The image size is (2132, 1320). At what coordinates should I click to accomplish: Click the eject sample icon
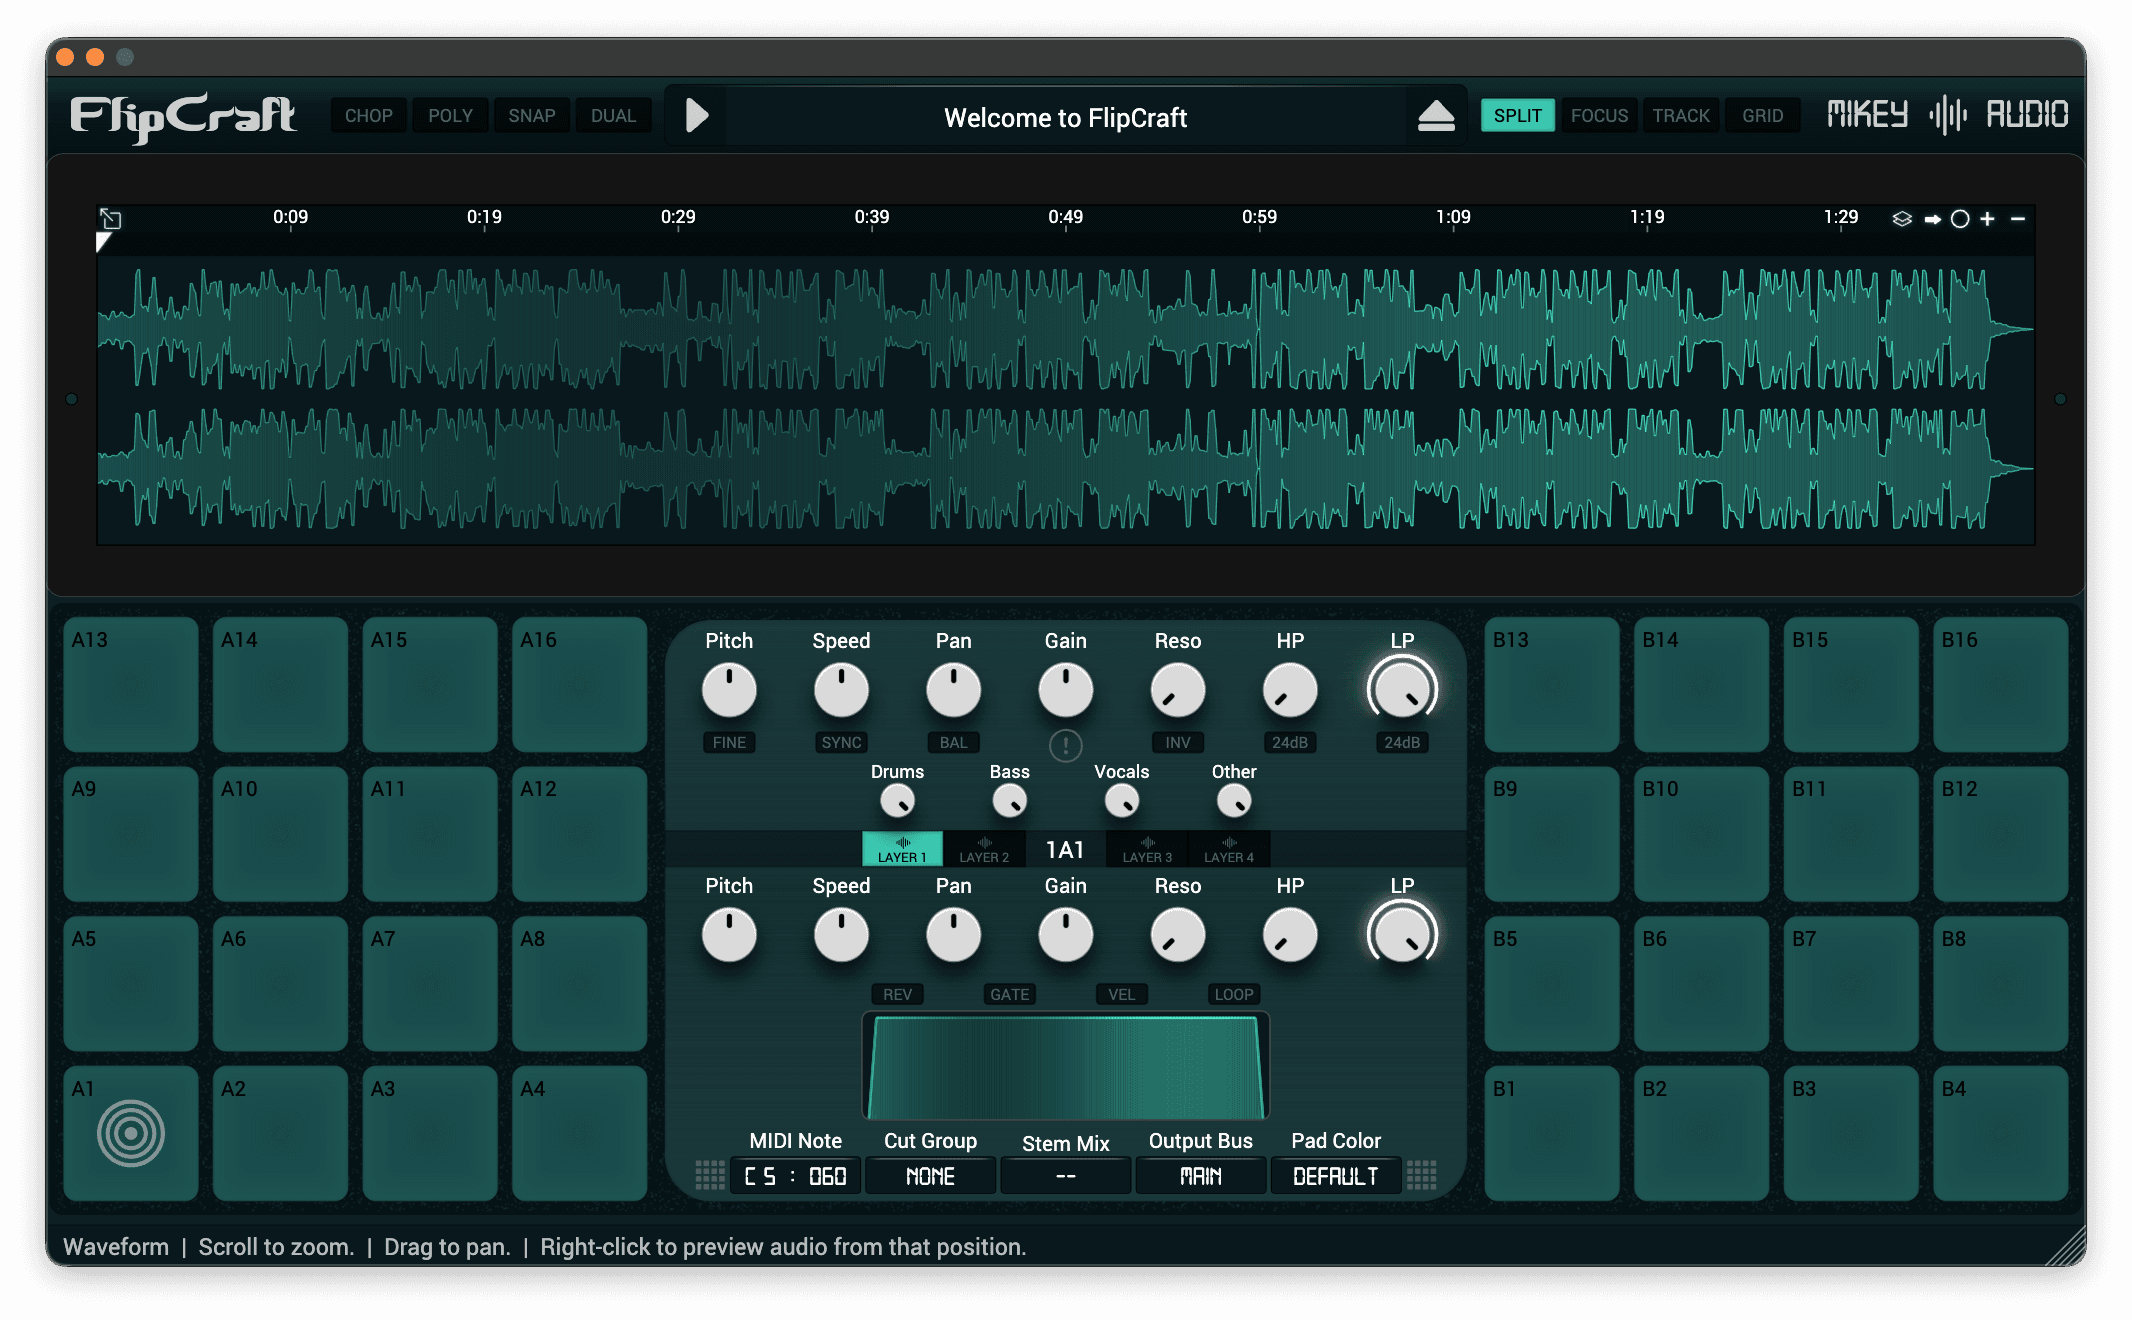point(1436,116)
